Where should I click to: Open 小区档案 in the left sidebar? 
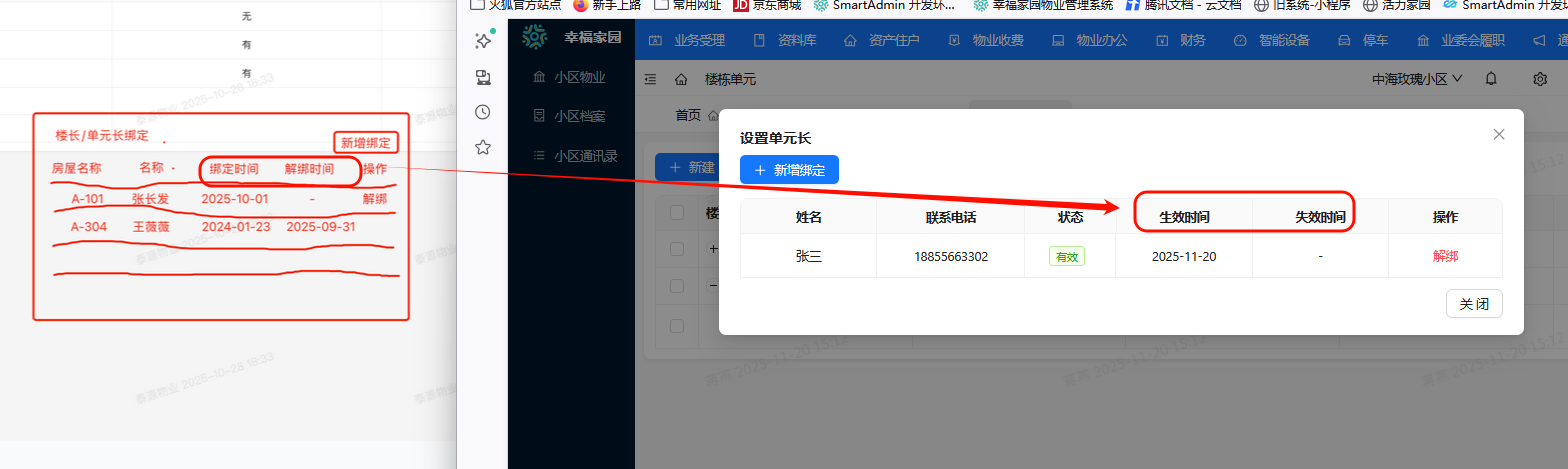pyautogui.click(x=570, y=116)
